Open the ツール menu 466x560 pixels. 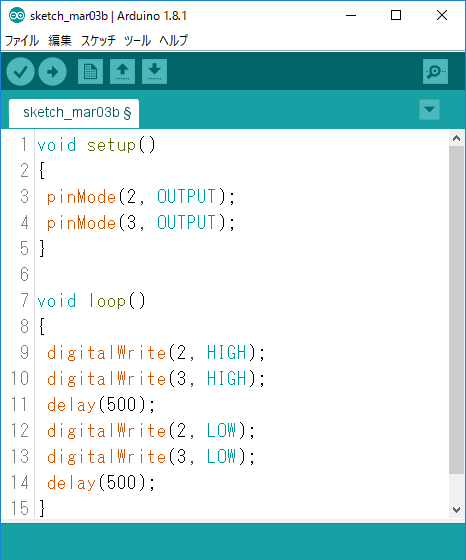click(x=137, y=40)
